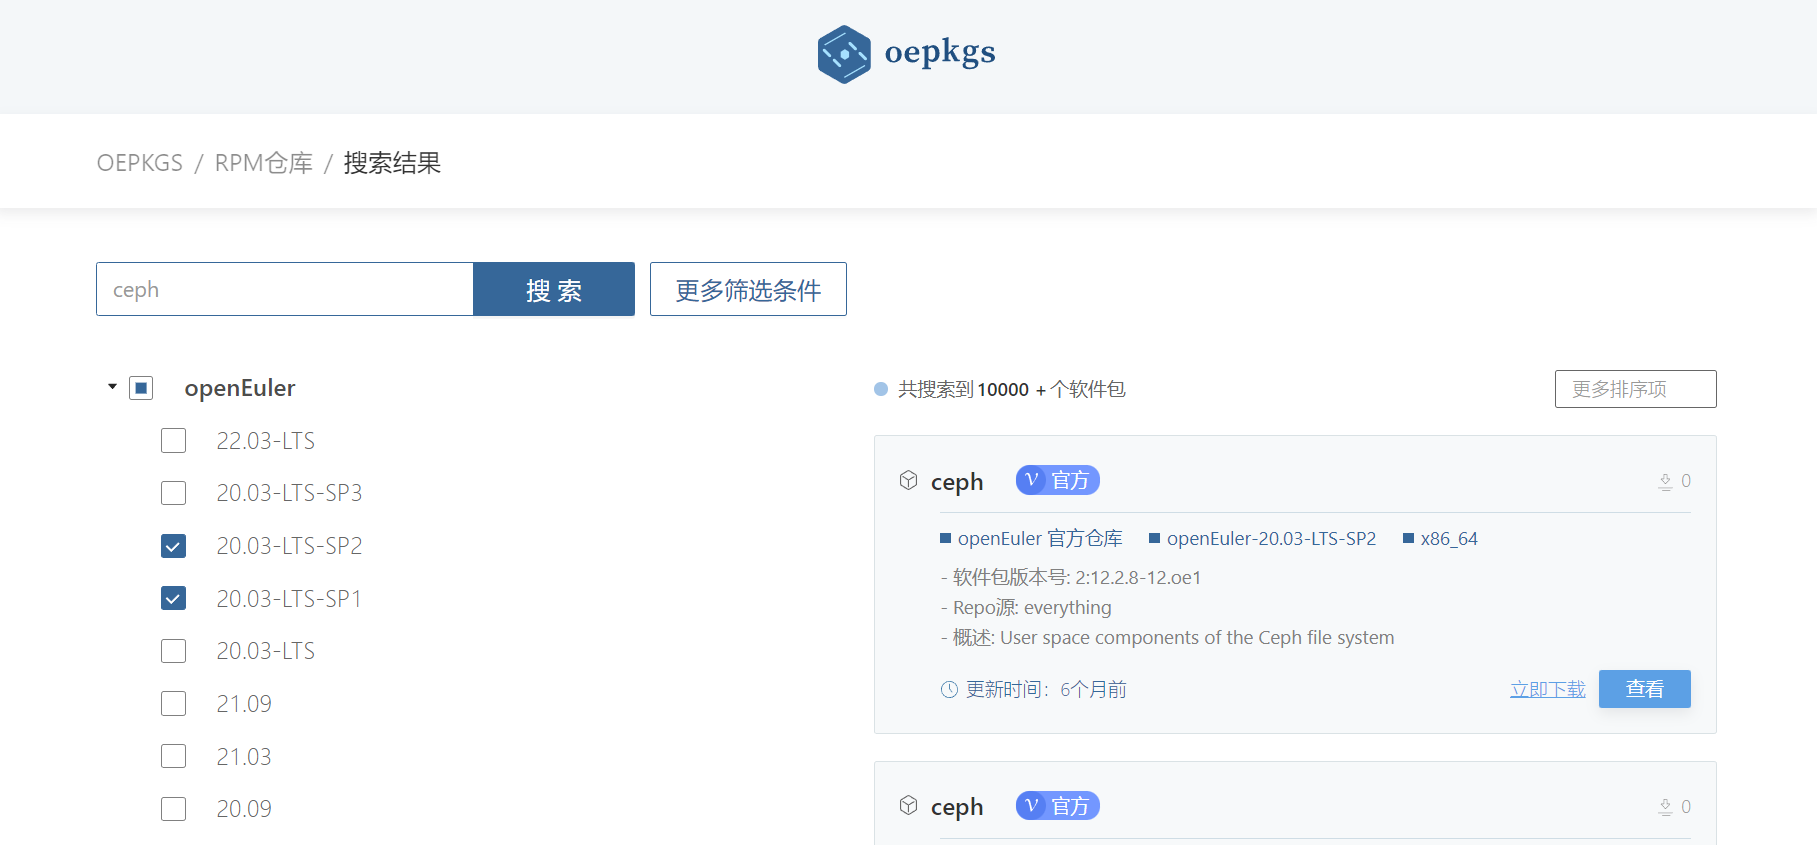Screen dimensions: 1817x845
Task: Click the download count icon on first result
Action: [x=1665, y=482]
